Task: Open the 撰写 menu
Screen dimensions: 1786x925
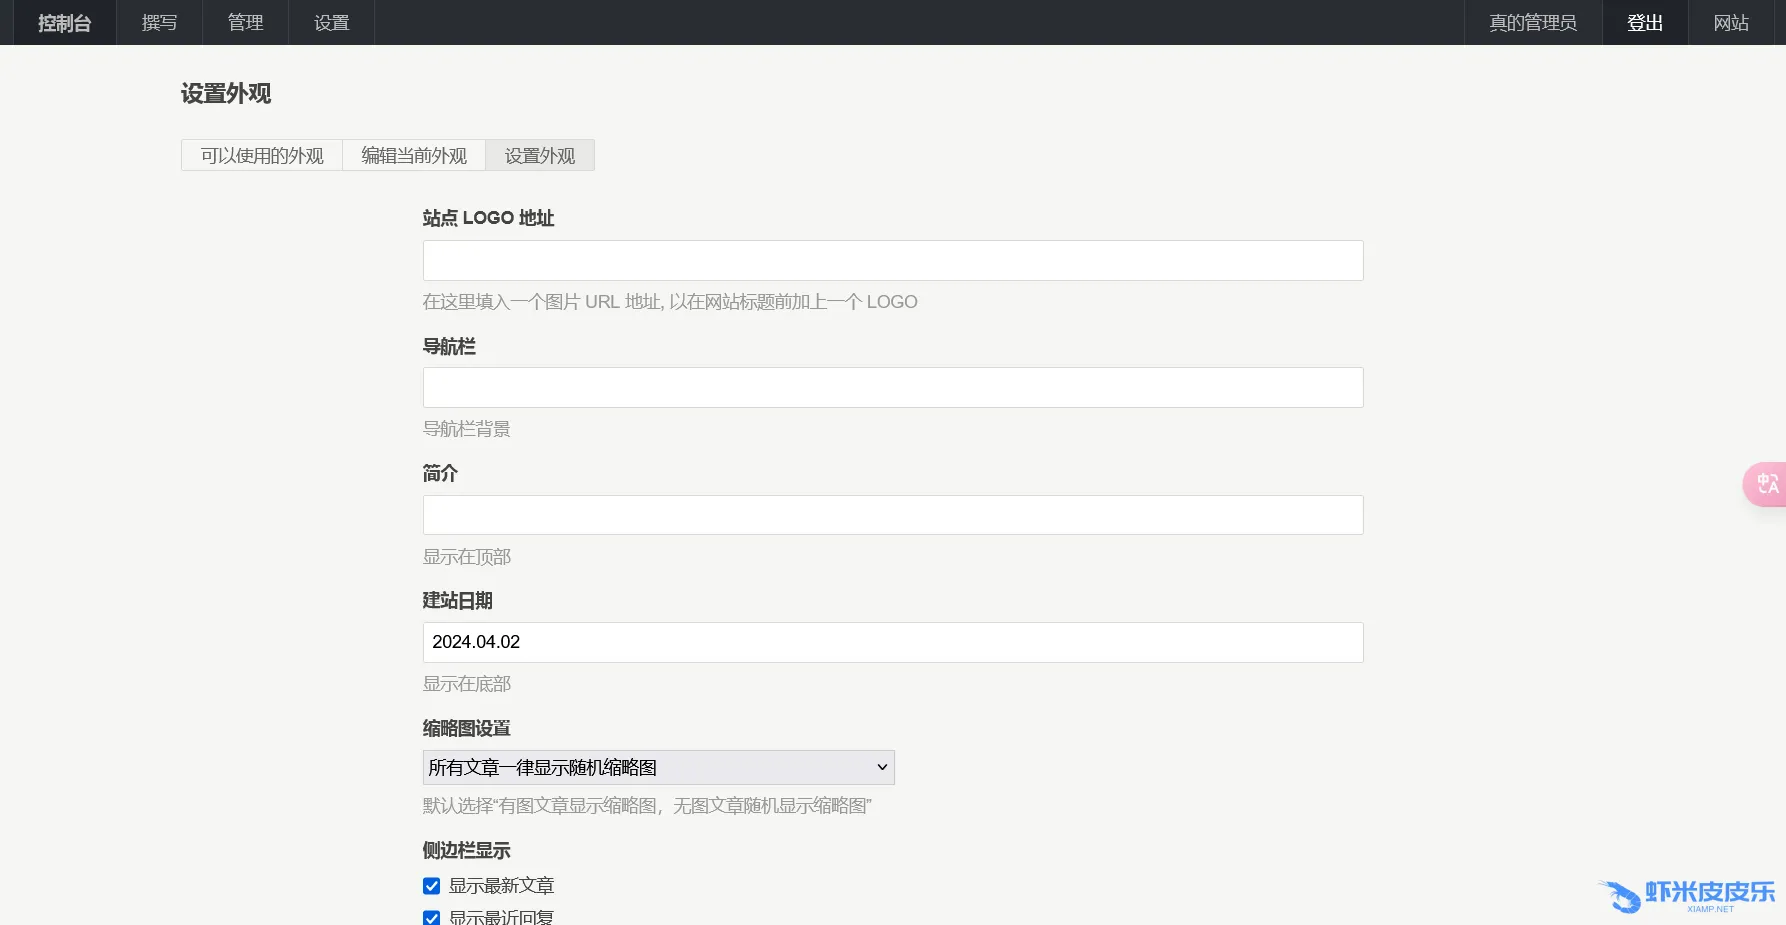Action: click(159, 23)
